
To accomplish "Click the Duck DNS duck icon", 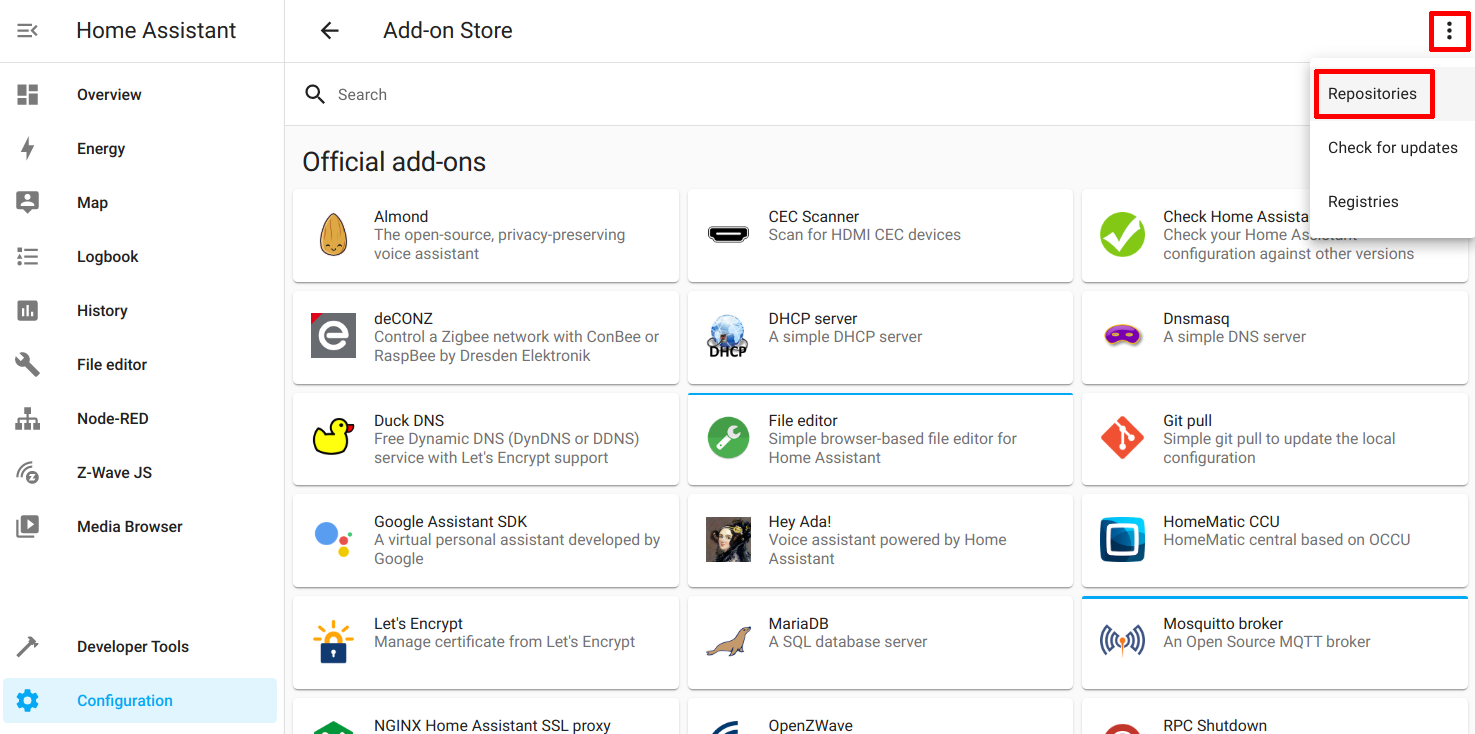I will point(333,437).
